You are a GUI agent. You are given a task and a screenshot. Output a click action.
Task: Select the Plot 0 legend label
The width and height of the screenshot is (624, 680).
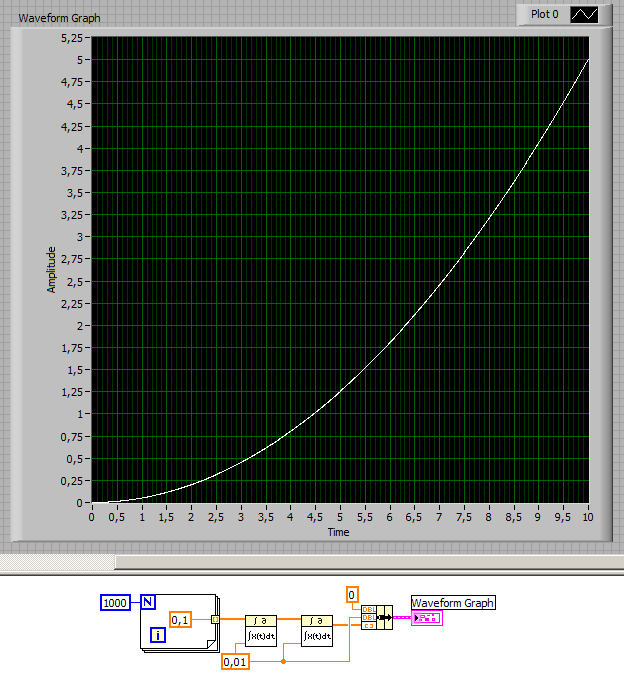tap(545, 14)
